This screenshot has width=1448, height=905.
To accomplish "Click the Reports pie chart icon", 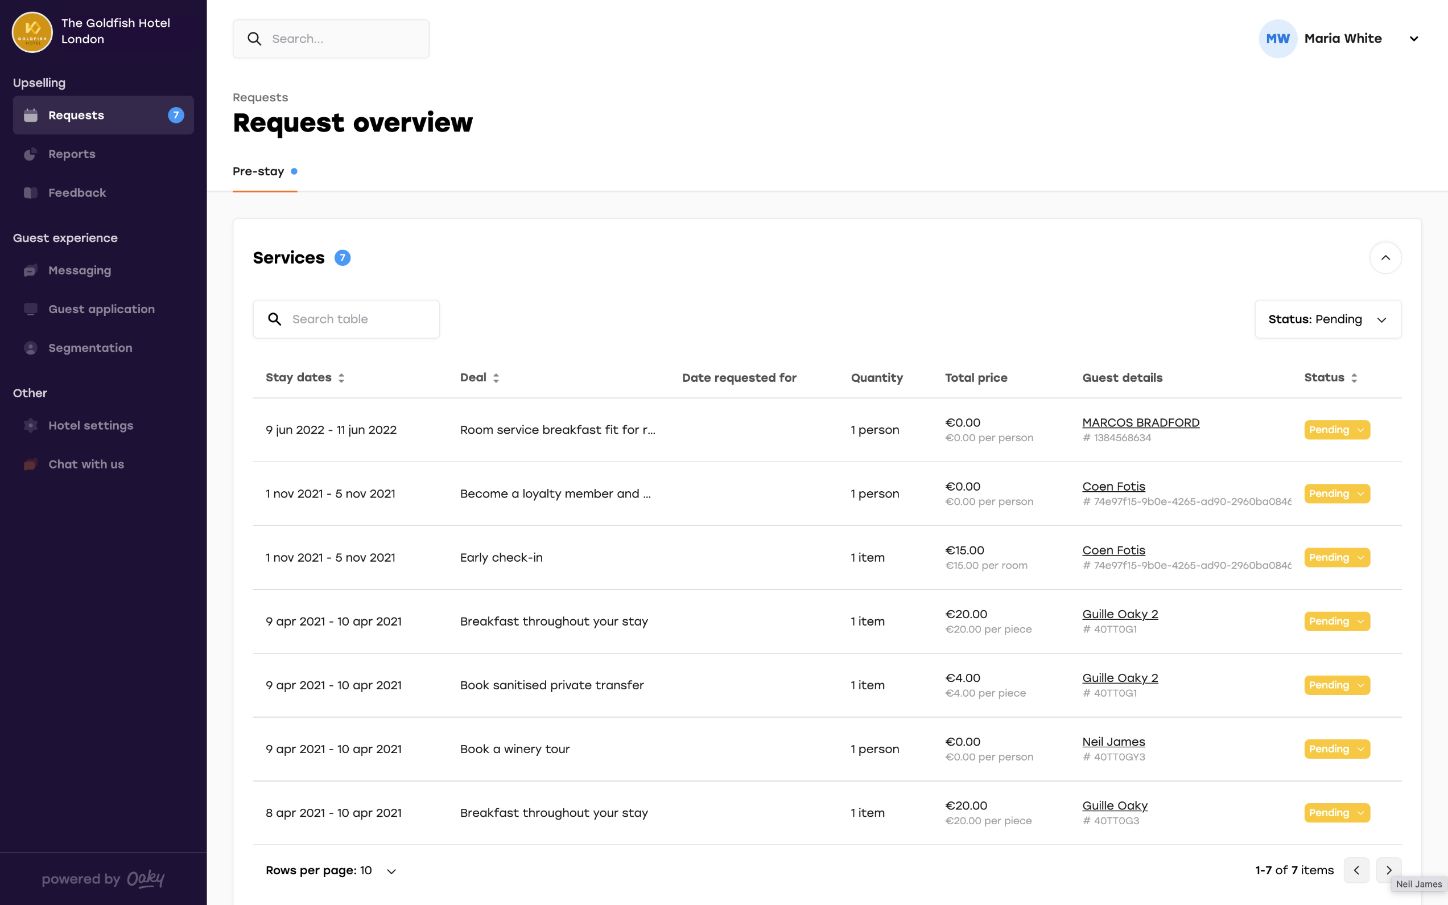I will click(30, 154).
